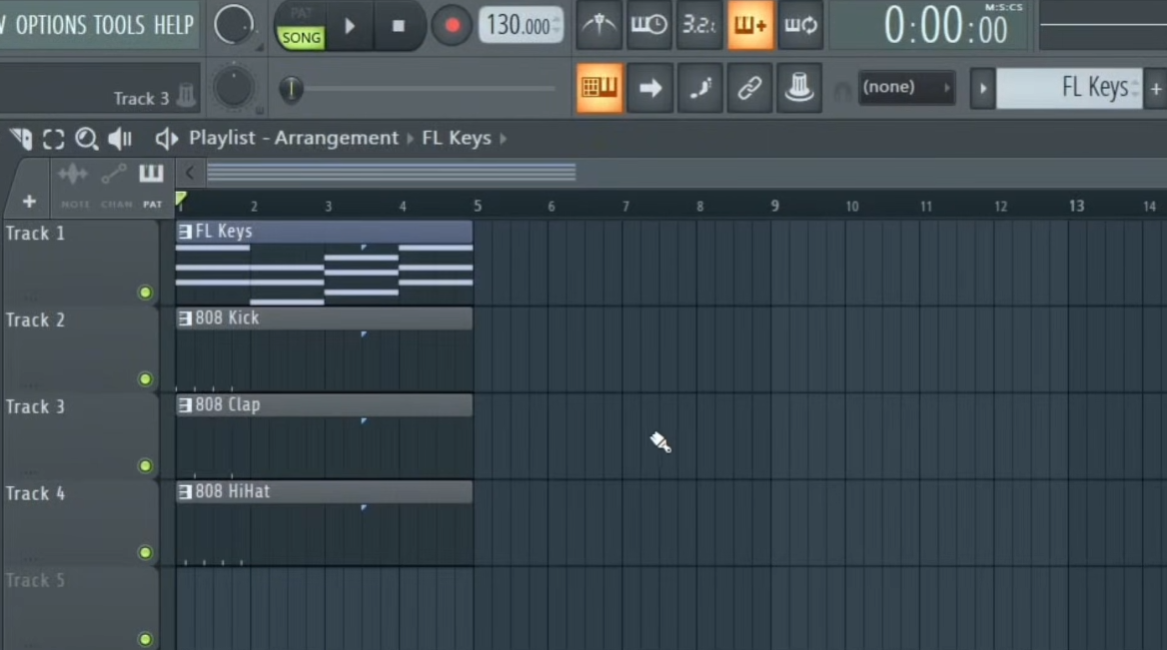Click the plus button under playlist toolbar

pyautogui.click(x=29, y=201)
